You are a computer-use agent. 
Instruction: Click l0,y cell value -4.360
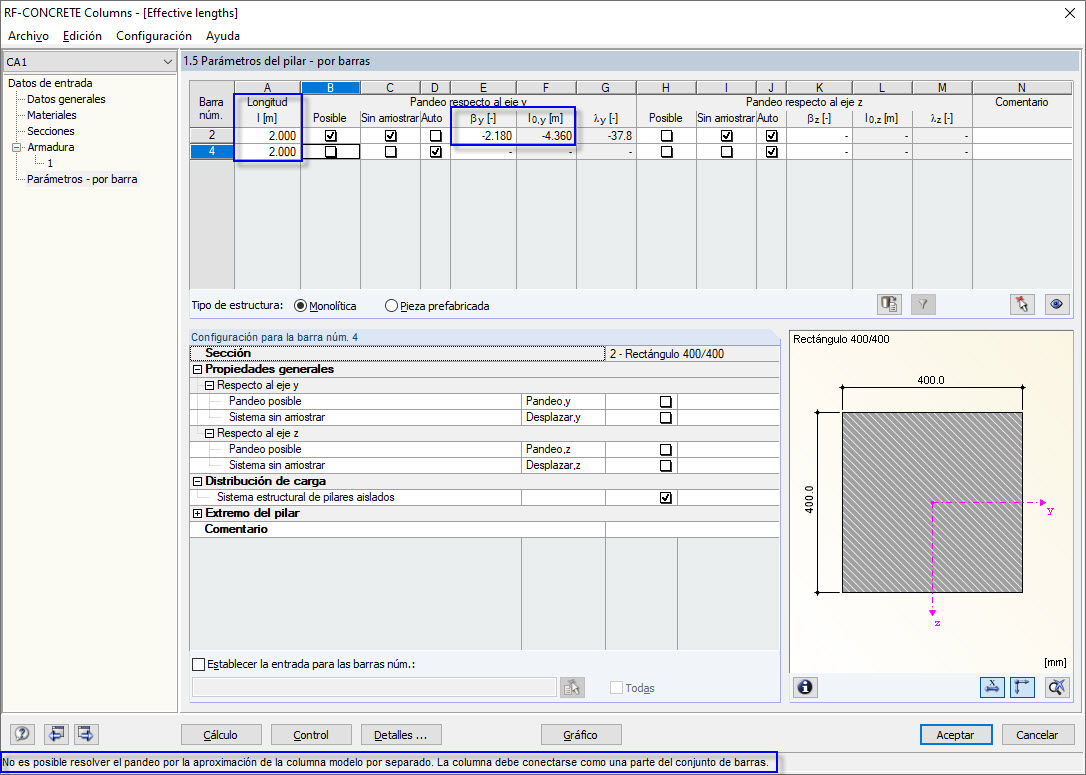(546, 136)
